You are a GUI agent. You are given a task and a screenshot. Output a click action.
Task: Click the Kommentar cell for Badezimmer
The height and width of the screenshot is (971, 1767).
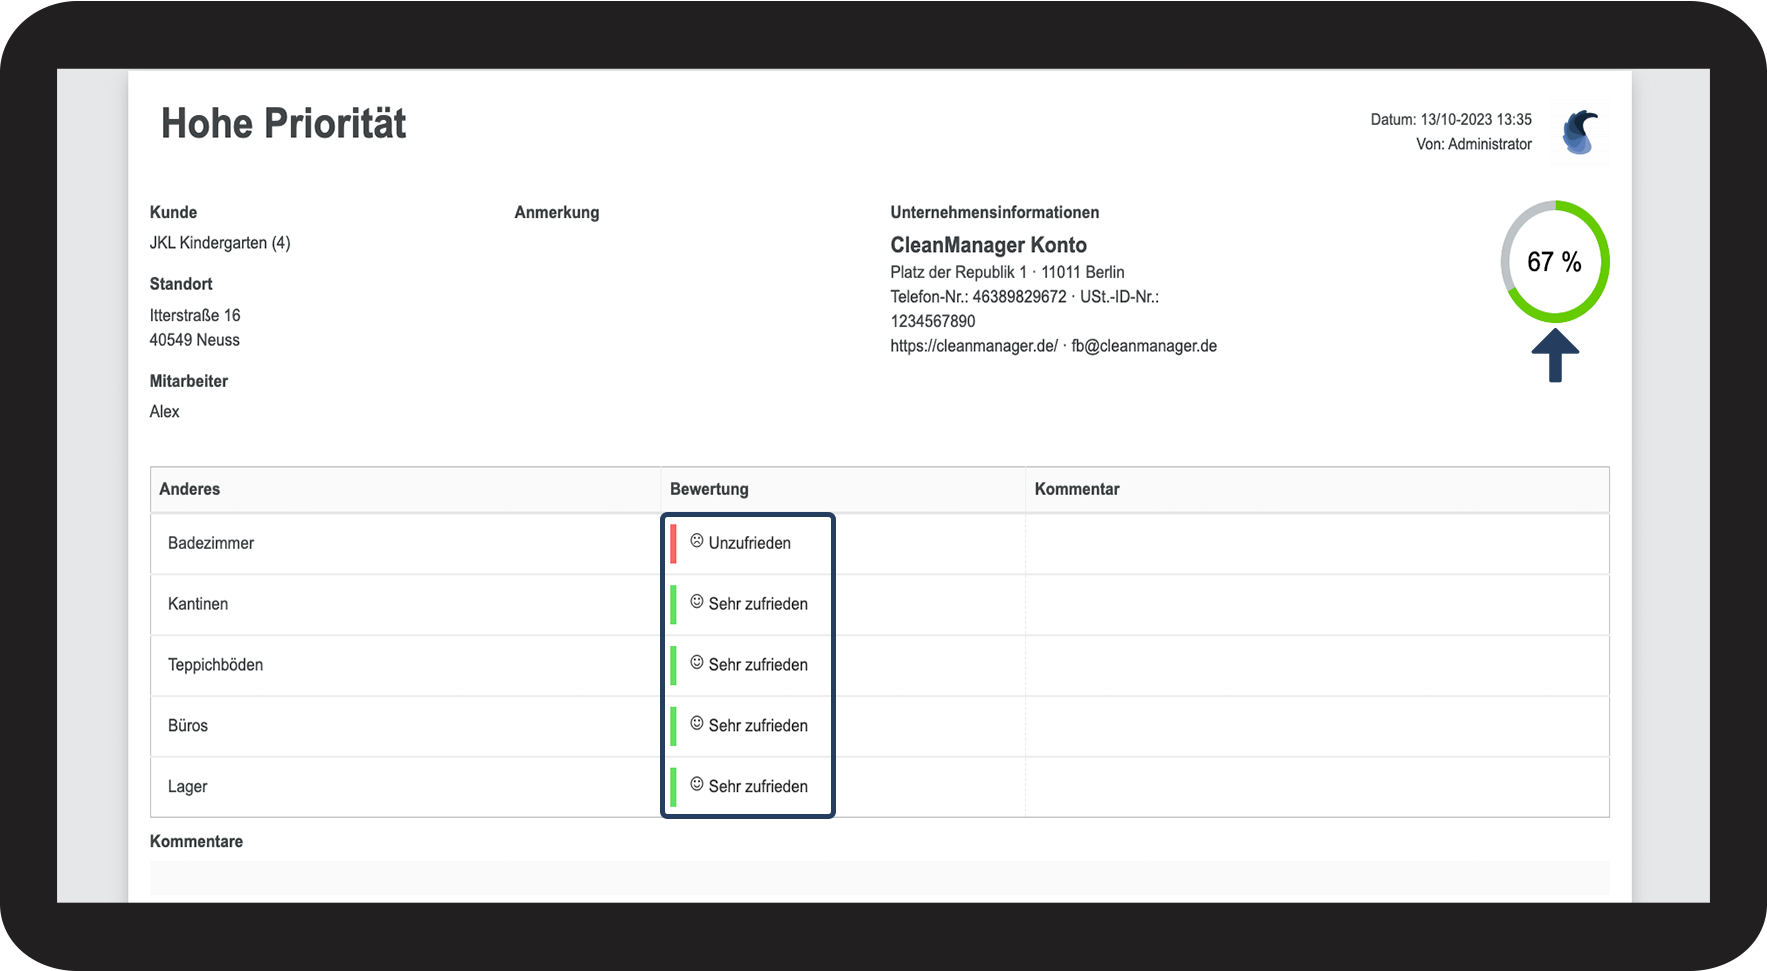[1317, 544]
